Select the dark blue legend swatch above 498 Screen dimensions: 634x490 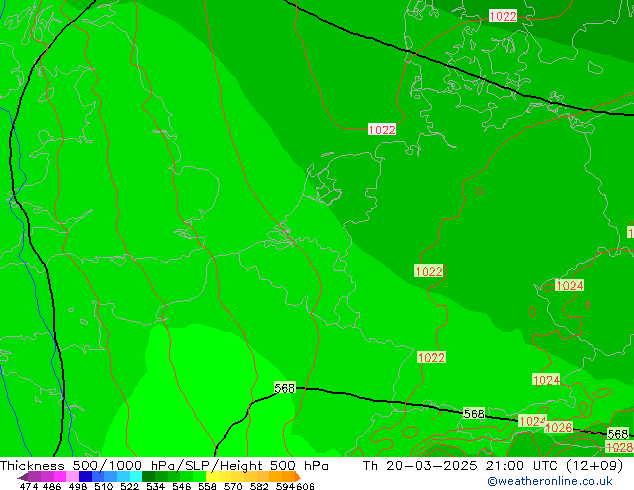pos(85,476)
